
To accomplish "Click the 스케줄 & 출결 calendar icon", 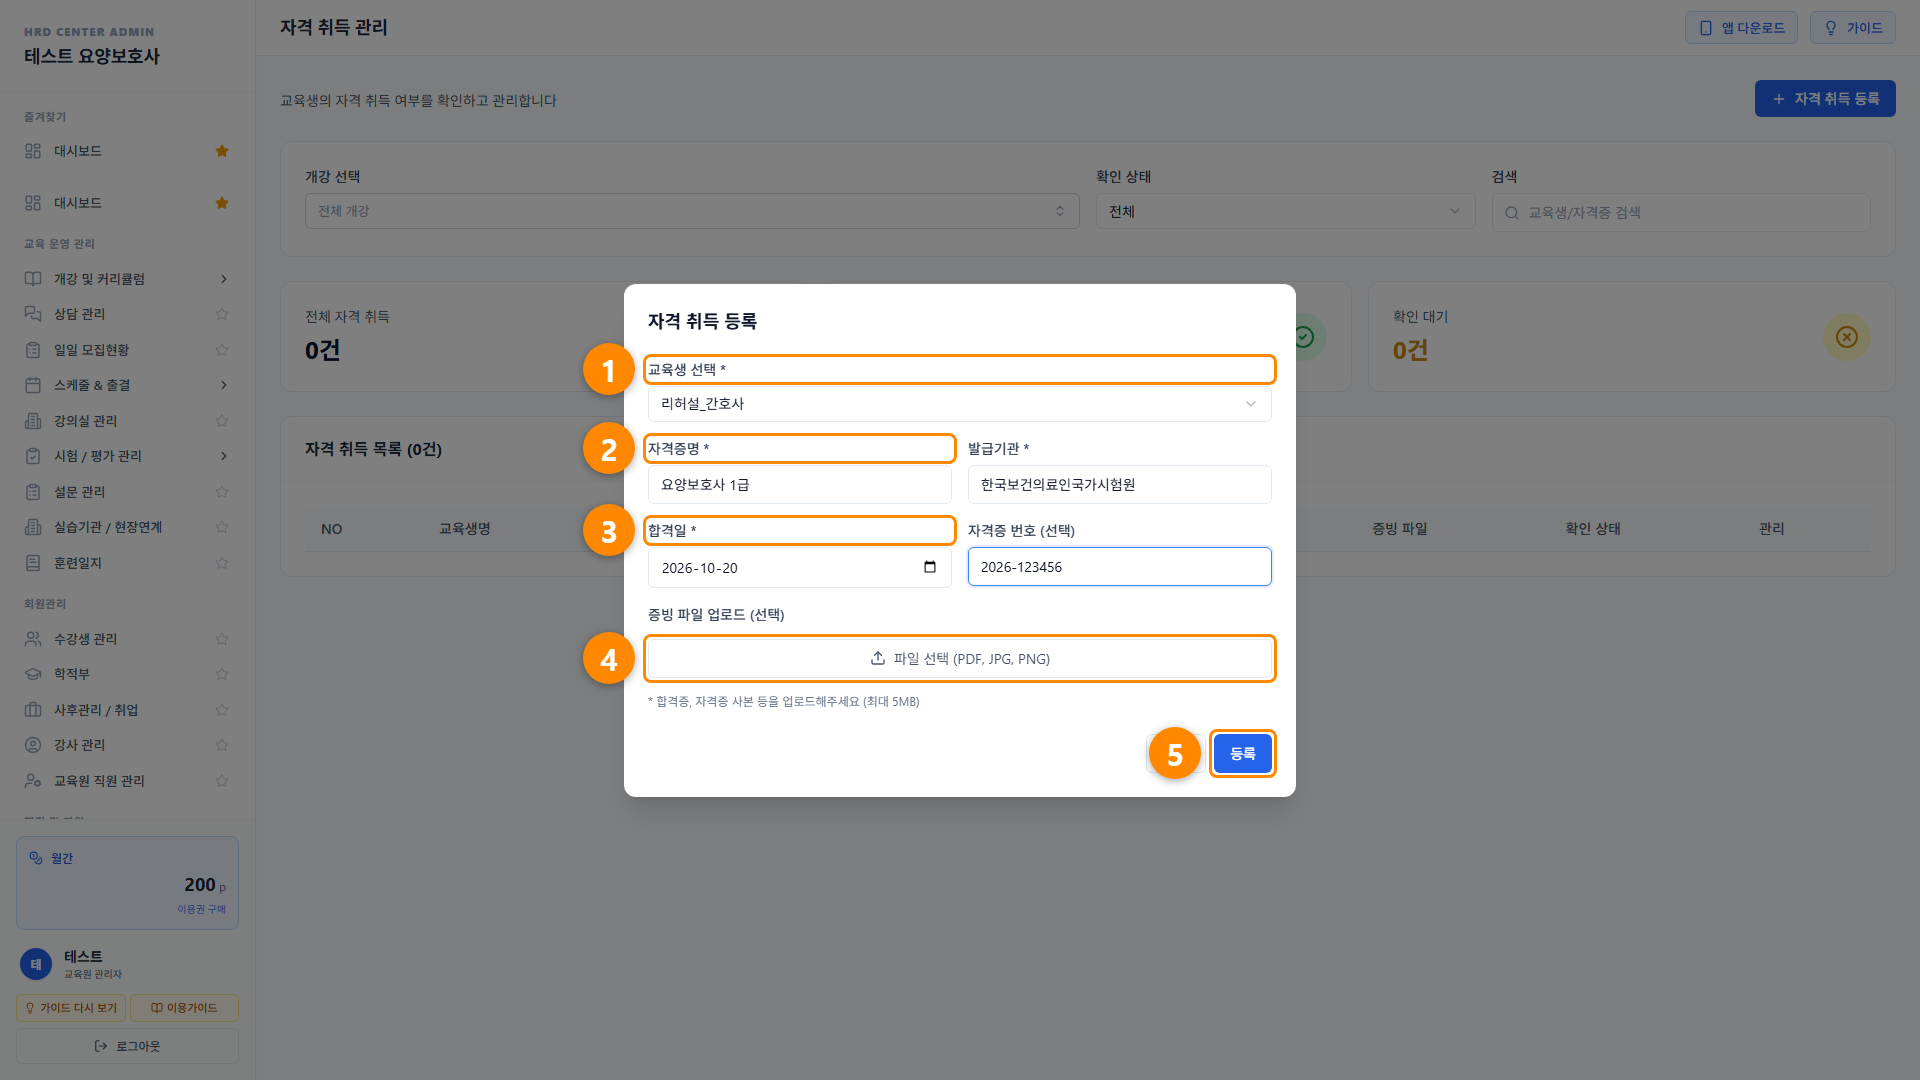I will 33,385.
